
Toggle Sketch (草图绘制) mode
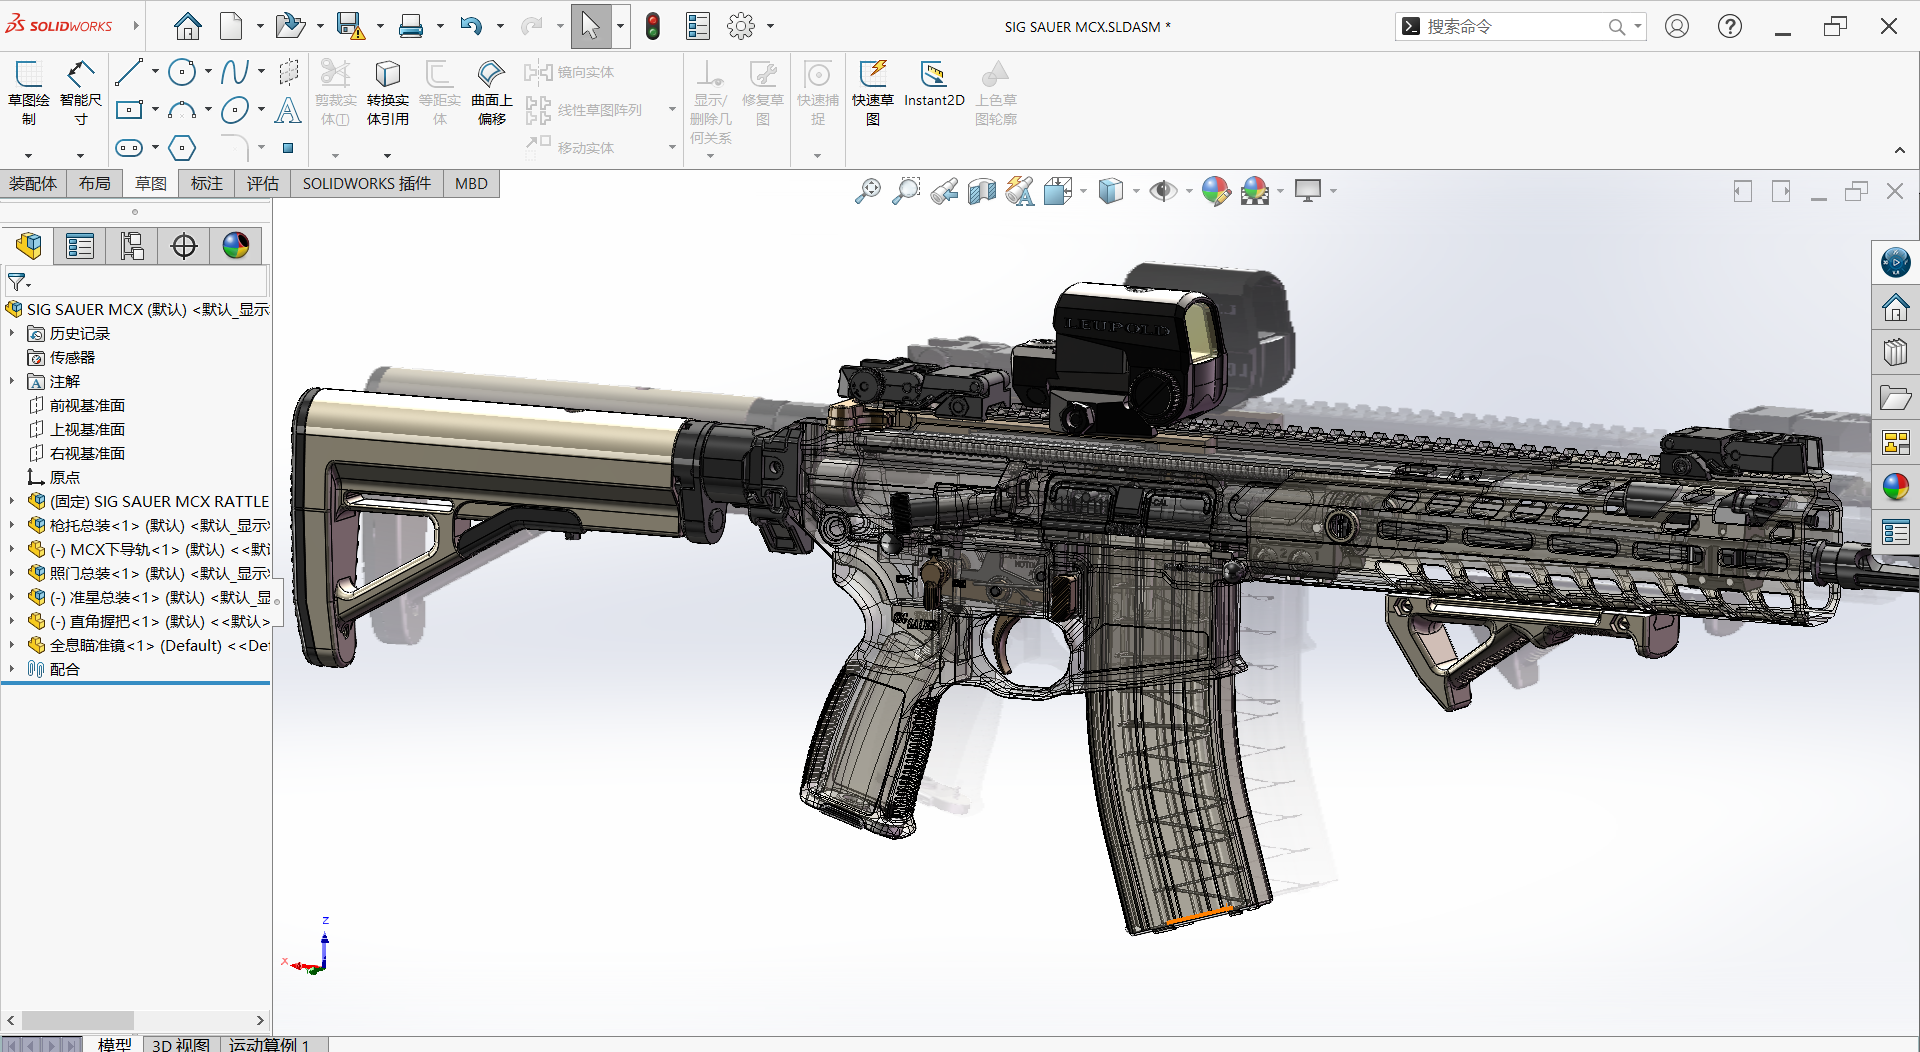[x=28, y=92]
